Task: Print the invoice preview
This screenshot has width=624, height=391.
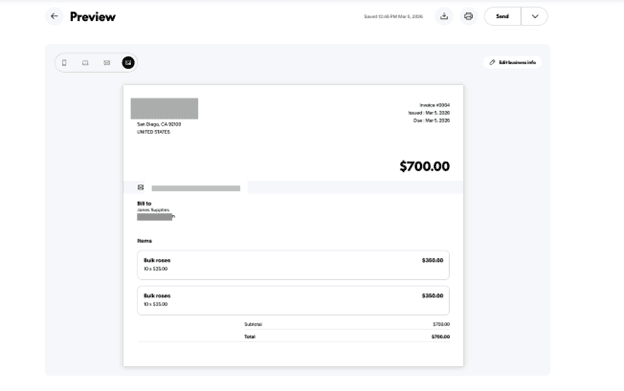Action: tap(468, 16)
